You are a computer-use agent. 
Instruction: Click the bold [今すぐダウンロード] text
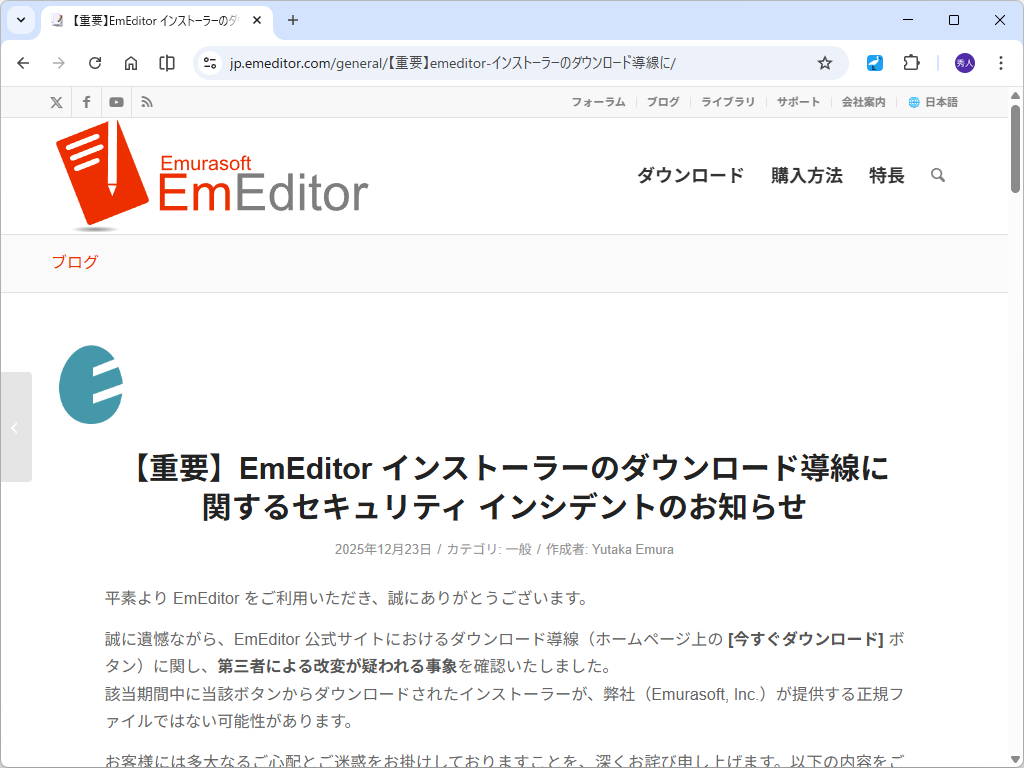(x=806, y=639)
